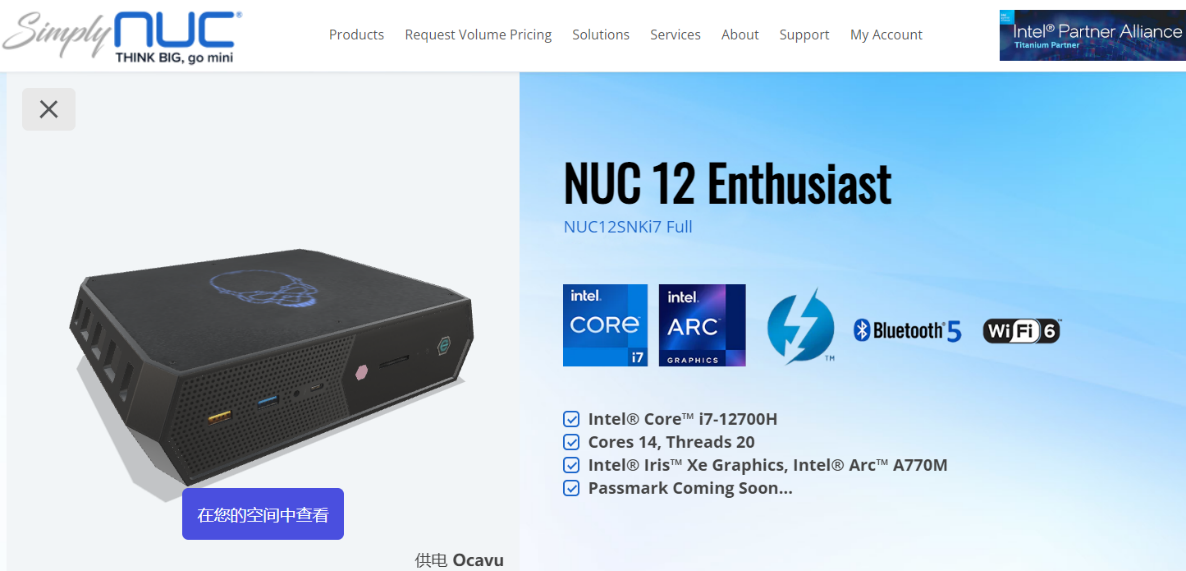Screen dimensions: 1186x571
Task: Expand the Solutions menu
Action: pyautogui.click(x=601, y=35)
